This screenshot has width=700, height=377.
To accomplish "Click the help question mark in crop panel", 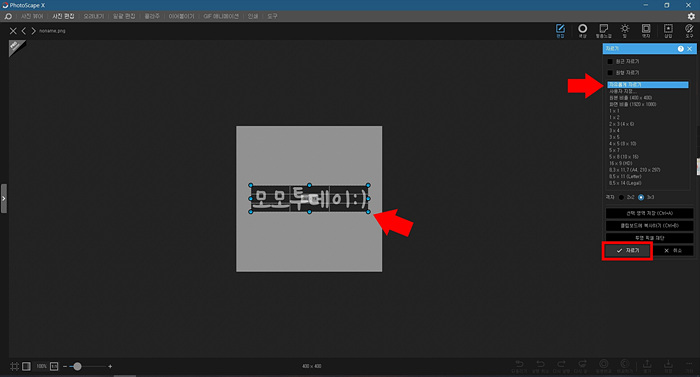I will pyautogui.click(x=680, y=49).
